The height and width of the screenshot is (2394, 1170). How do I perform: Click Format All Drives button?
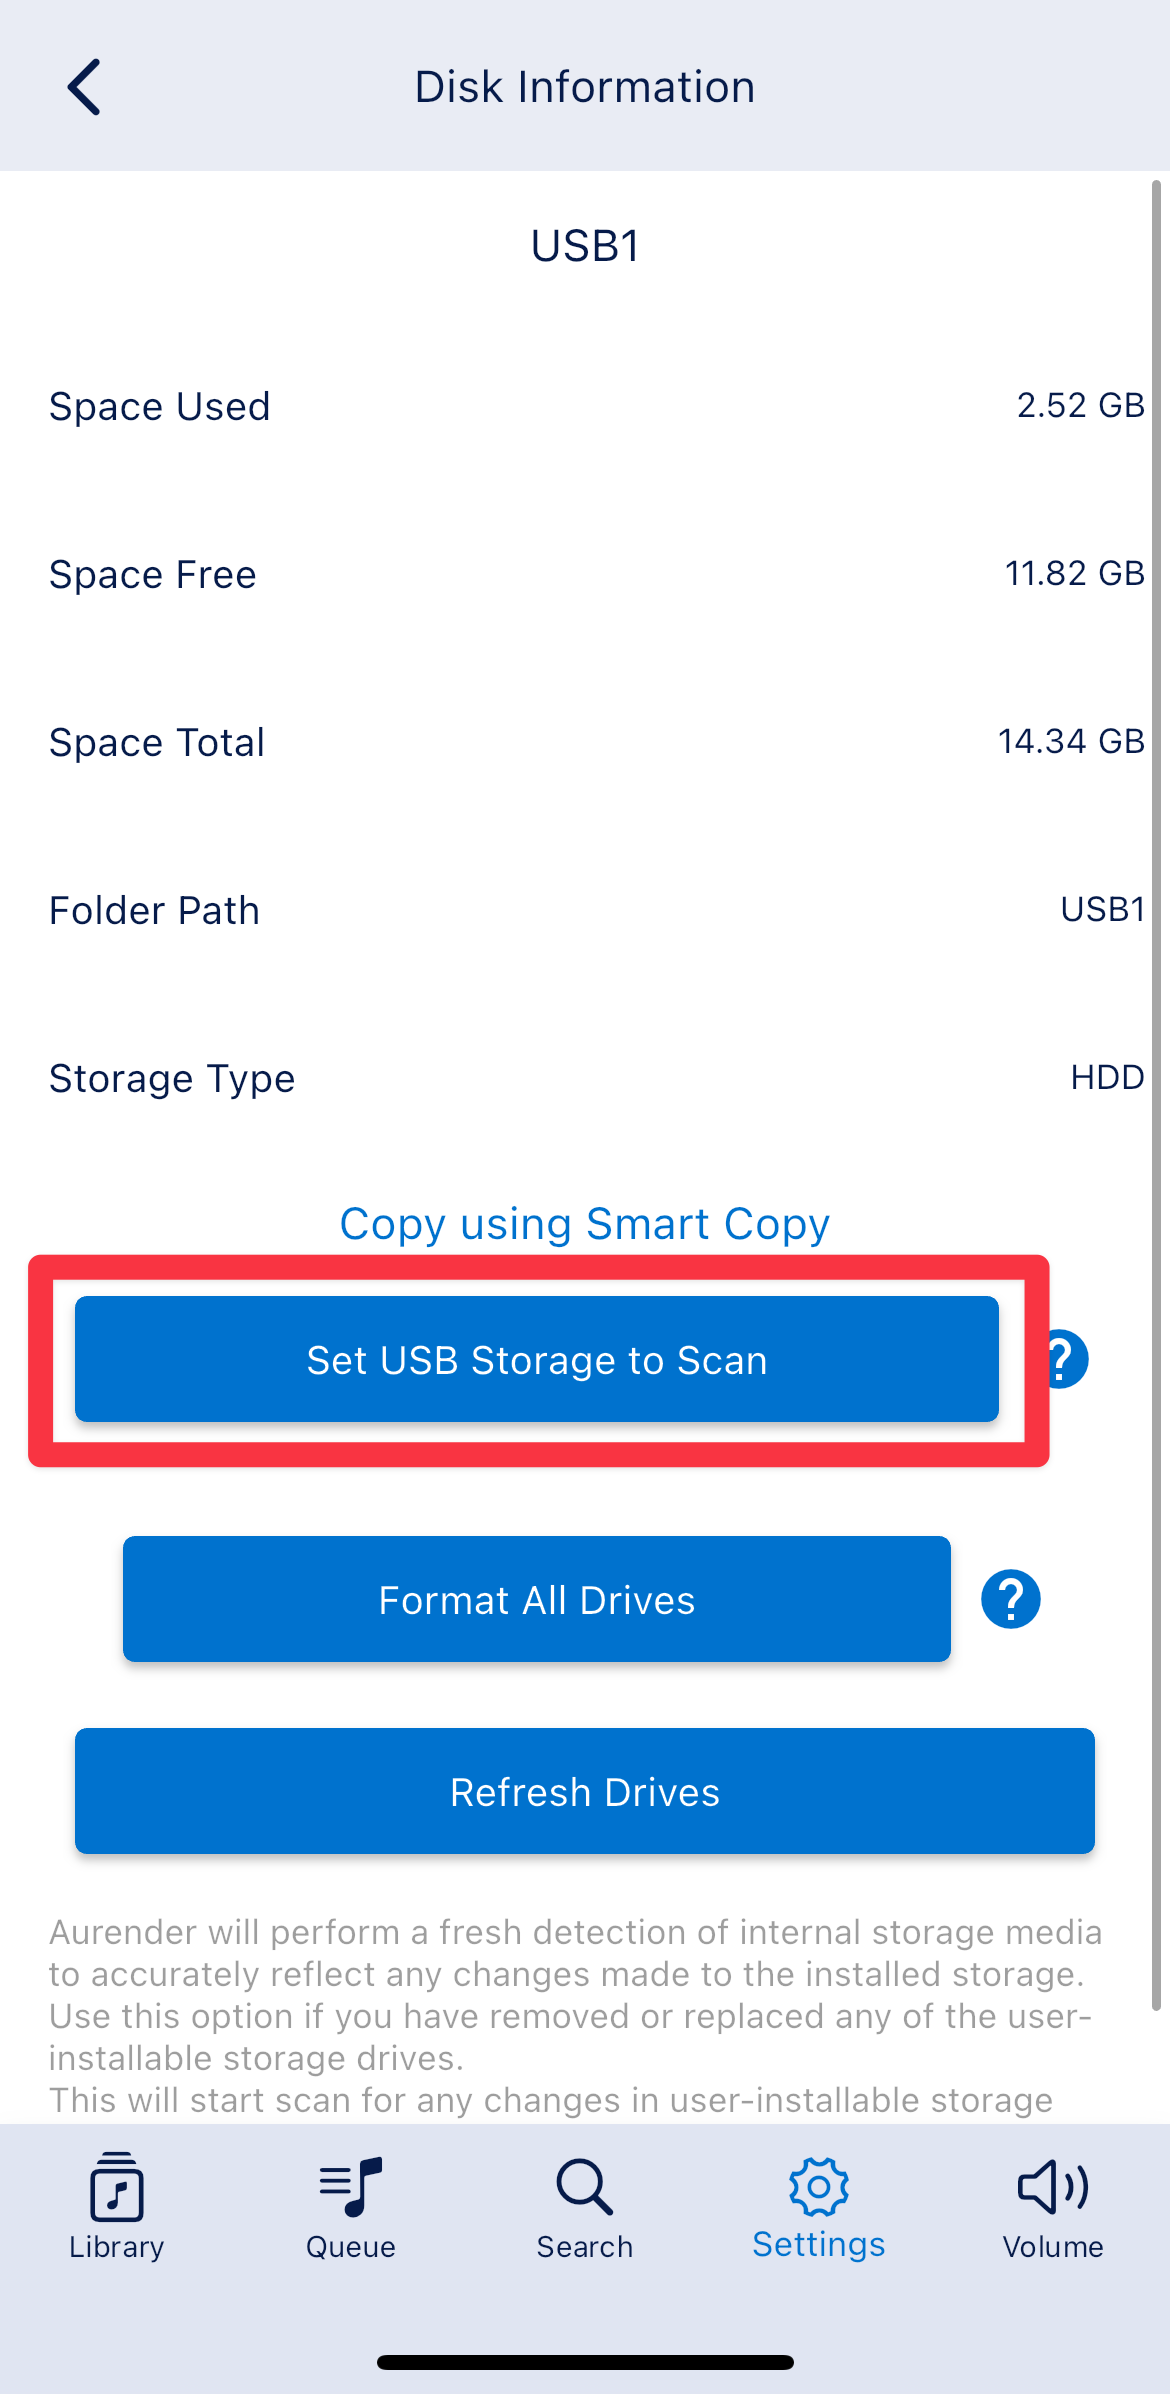pos(537,1599)
